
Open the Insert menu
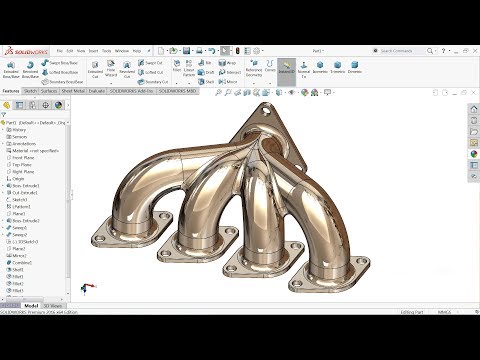(x=93, y=51)
